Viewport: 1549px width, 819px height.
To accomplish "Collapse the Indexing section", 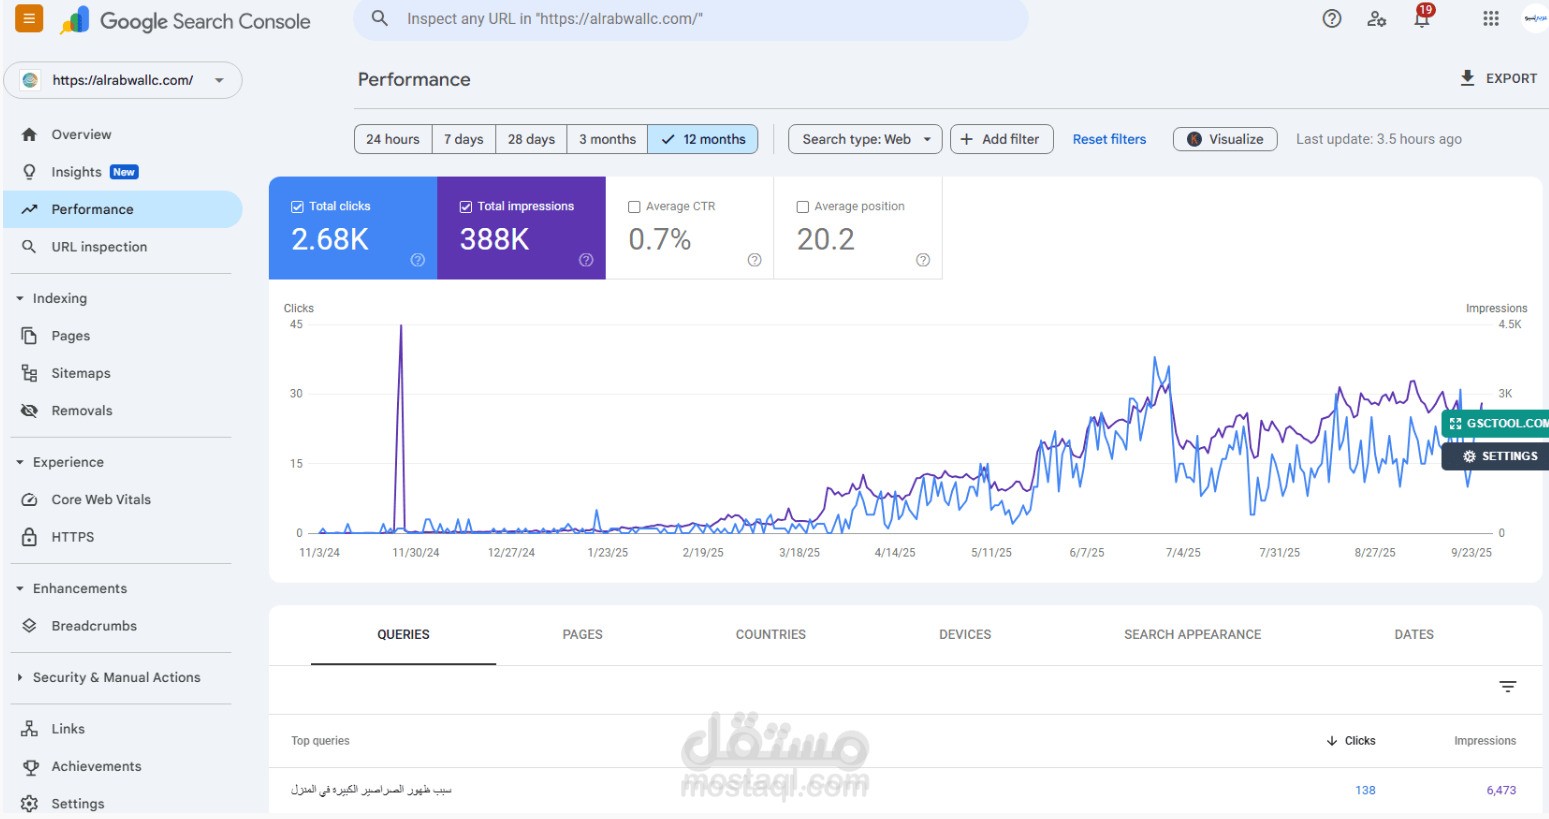I will pos(20,298).
